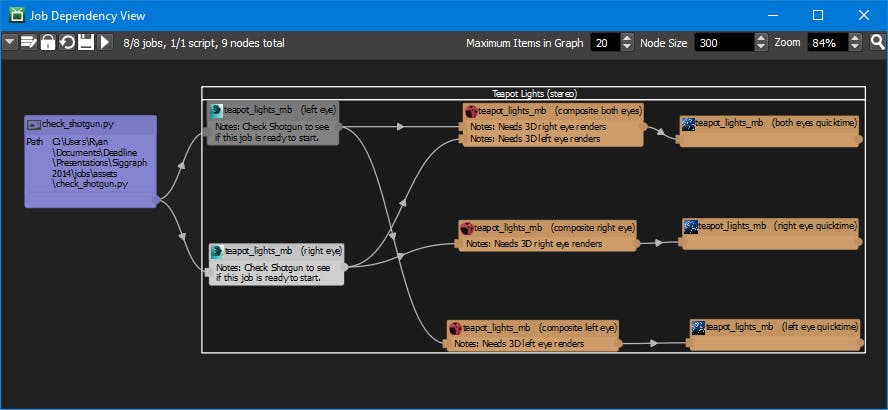Click the 3ds Max icon on right eye node
Viewport: 888px width, 410px height.
pyautogui.click(x=218, y=250)
